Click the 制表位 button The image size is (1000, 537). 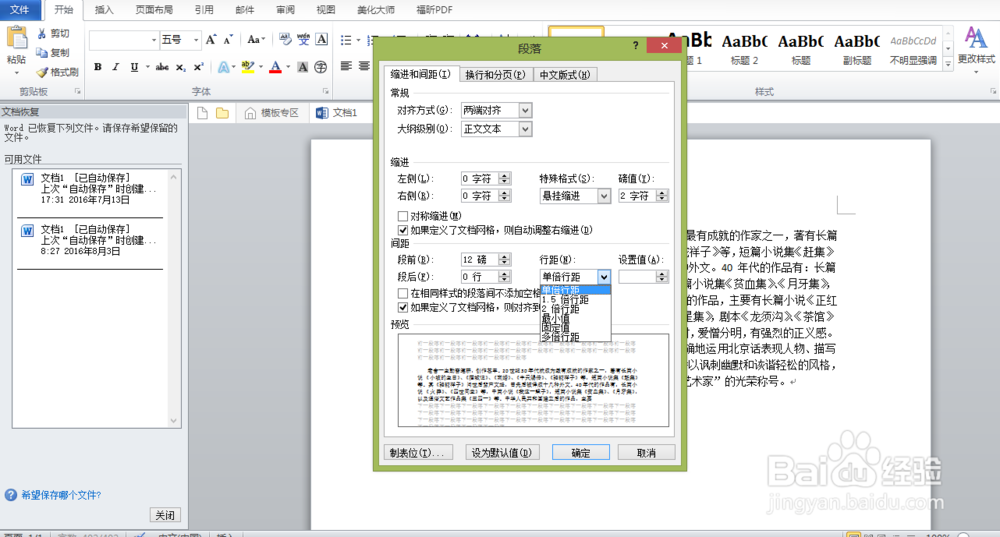pyautogui.click(x=419, y=452)
